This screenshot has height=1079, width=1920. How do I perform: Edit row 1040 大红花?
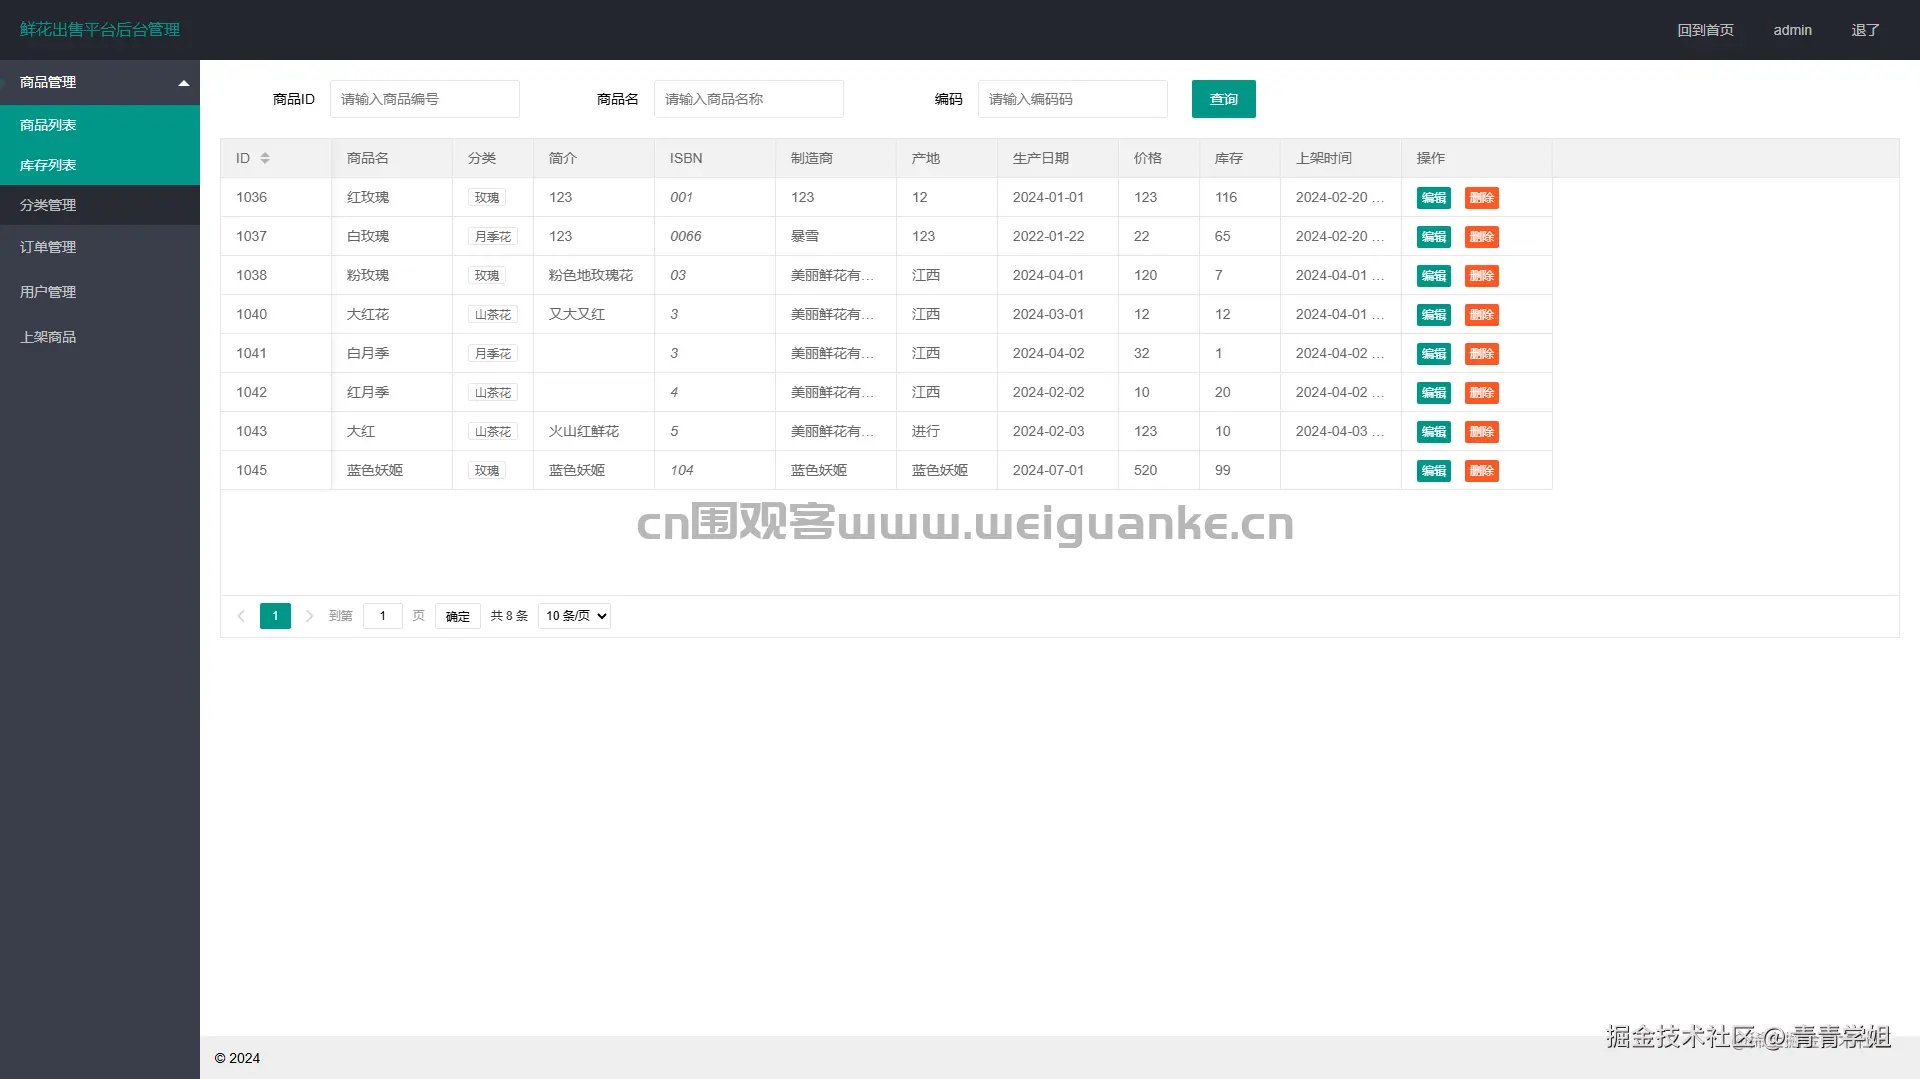click(1434, 315)
